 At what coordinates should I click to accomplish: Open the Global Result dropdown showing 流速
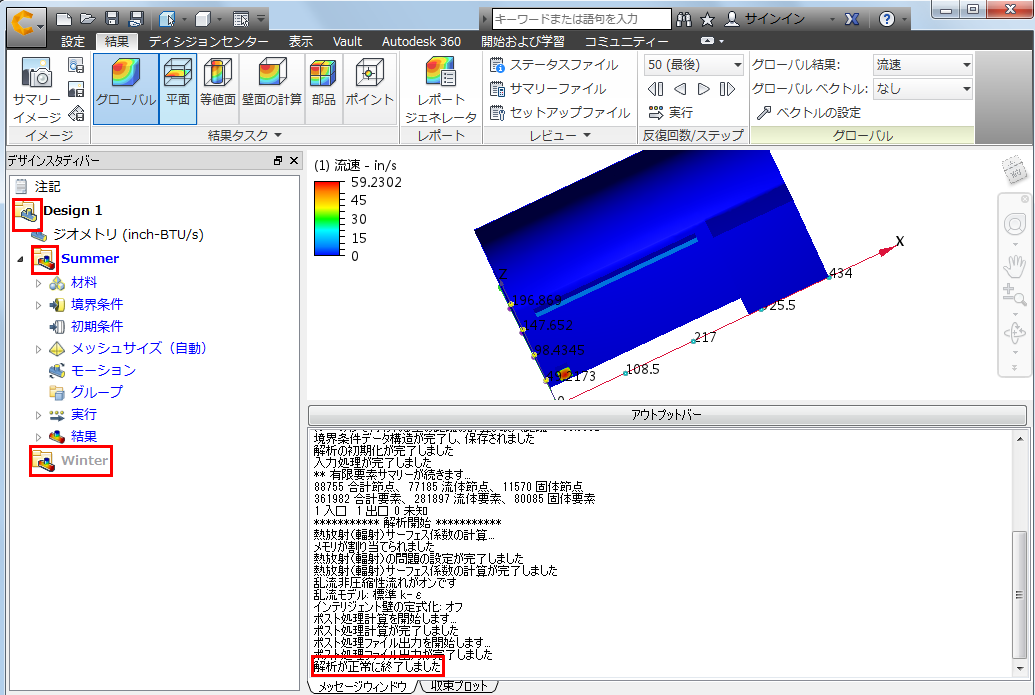click(x=923, y=65)
